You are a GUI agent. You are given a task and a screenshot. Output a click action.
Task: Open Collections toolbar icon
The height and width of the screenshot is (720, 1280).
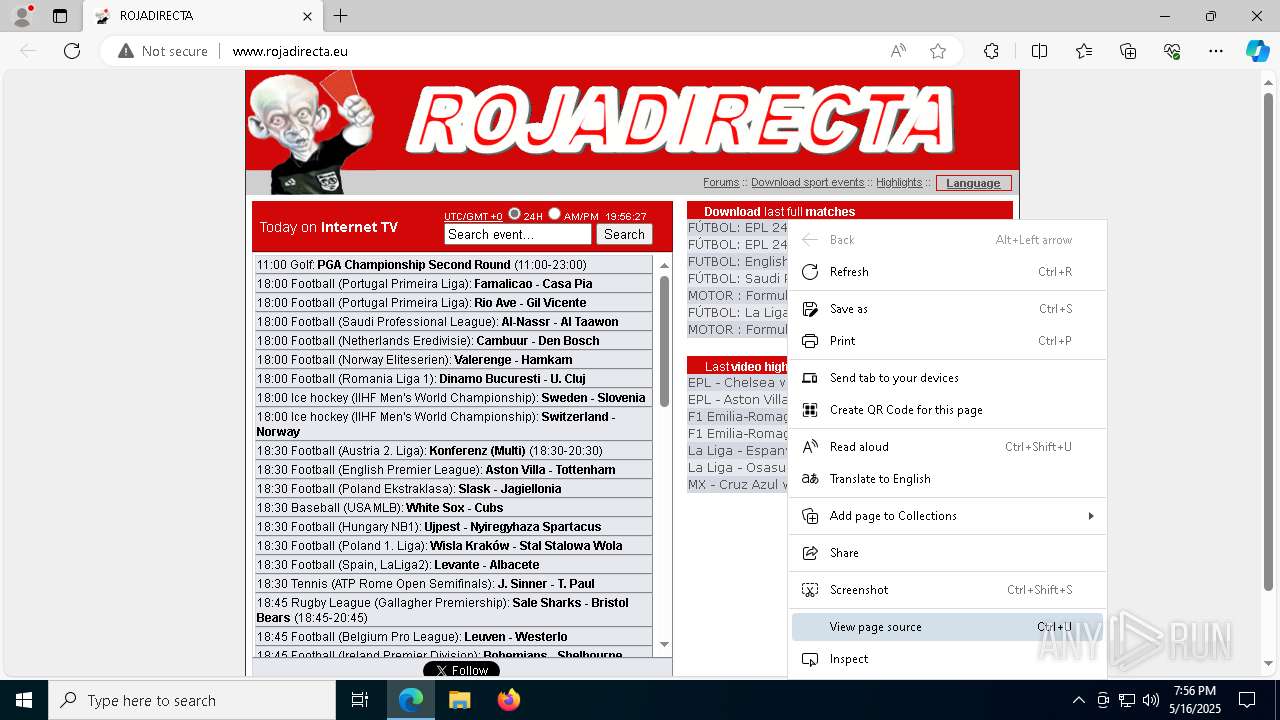click(1128, 51)
